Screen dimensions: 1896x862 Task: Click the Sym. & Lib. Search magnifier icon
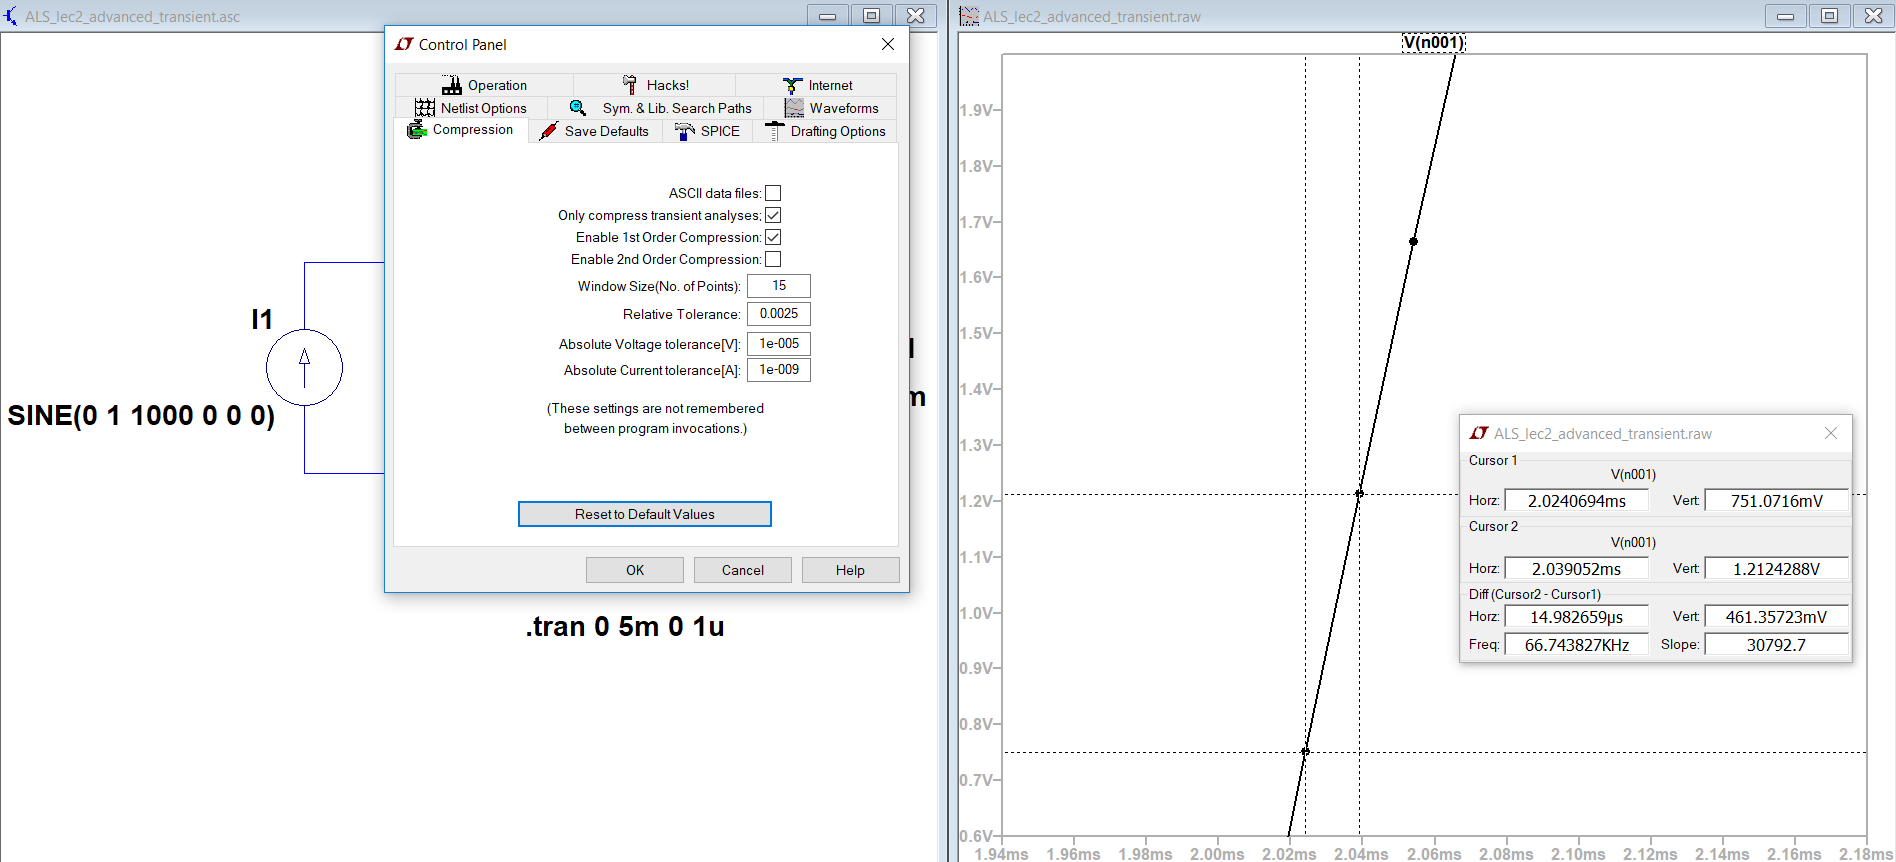[578, 108]
